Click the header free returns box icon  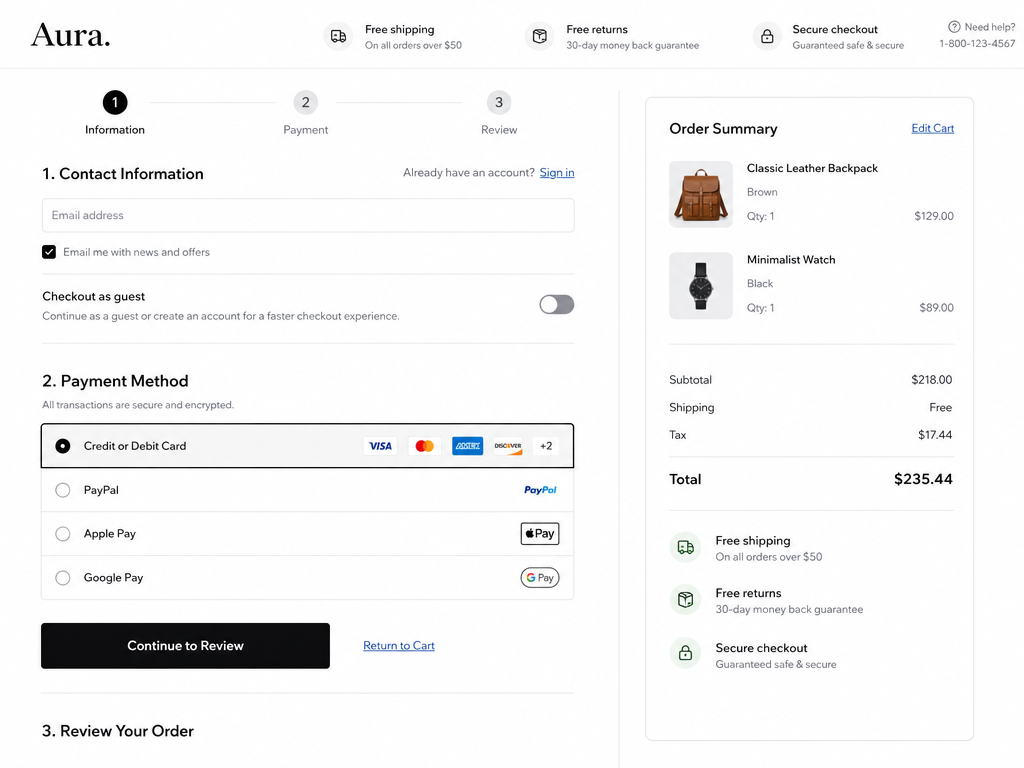539,37
